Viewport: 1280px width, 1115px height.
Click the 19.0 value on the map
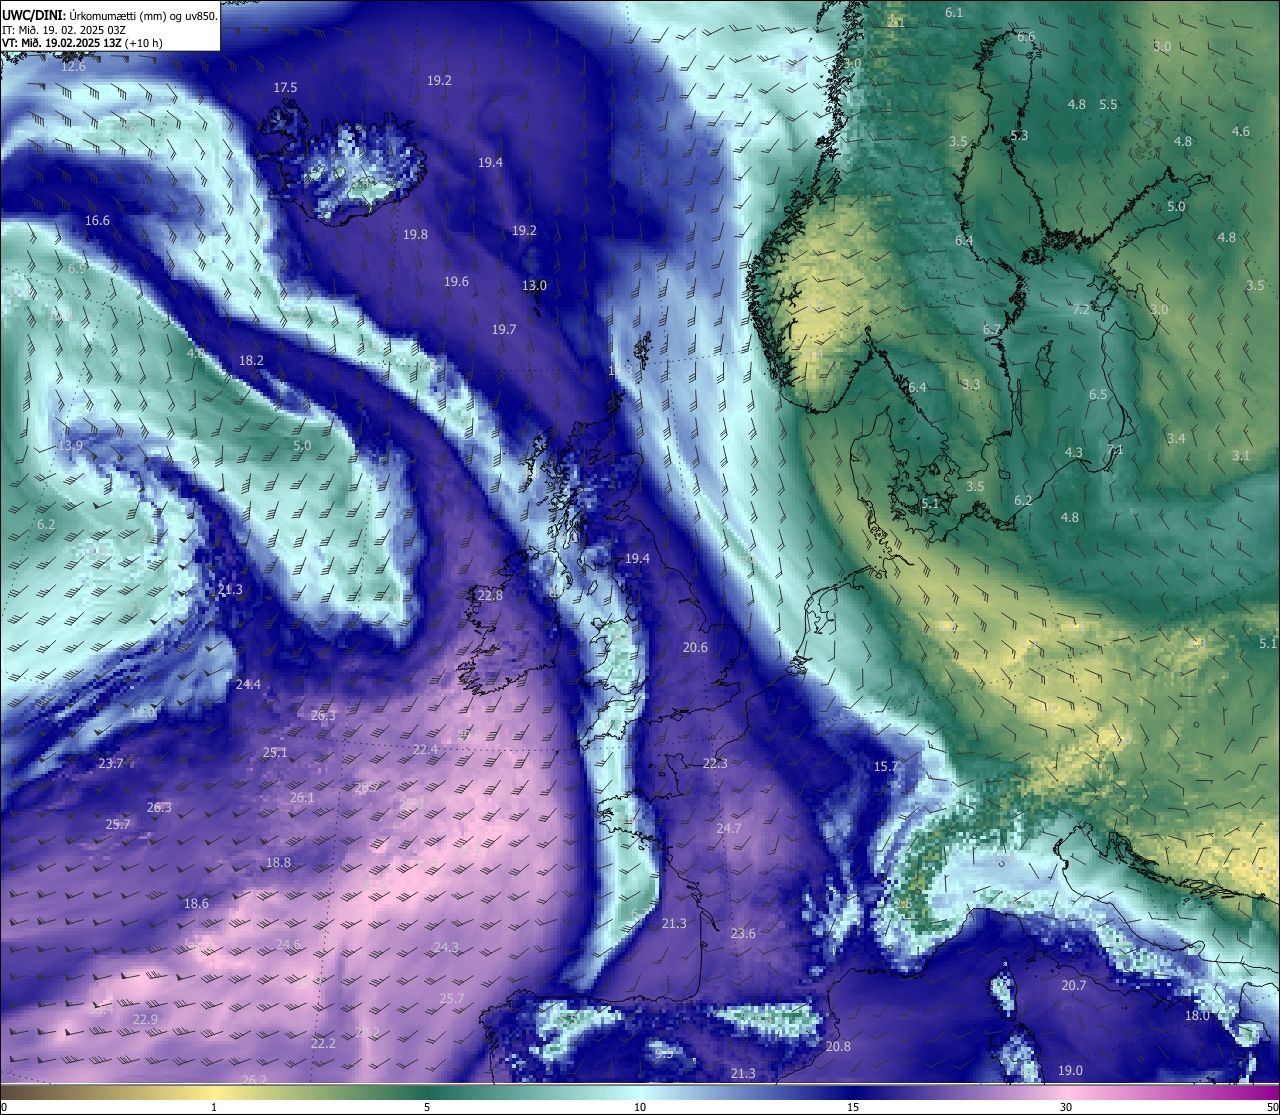pos(1070,1071)
